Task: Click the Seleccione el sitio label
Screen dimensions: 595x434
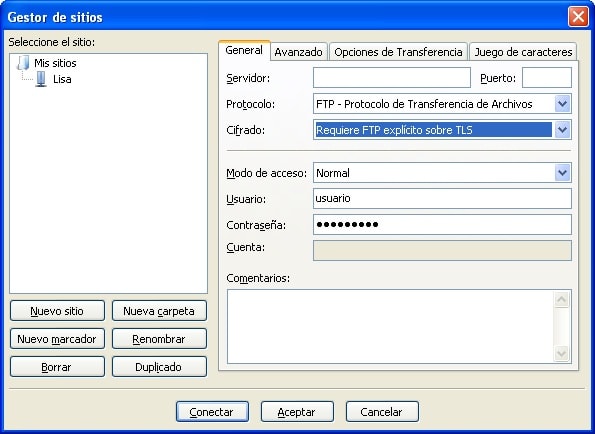Action: [52, 42]
